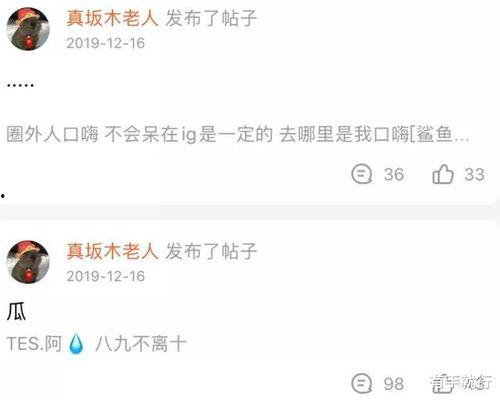The image size is (500, 400).
Task: Open the avatar of the second post
Action: 28,262
